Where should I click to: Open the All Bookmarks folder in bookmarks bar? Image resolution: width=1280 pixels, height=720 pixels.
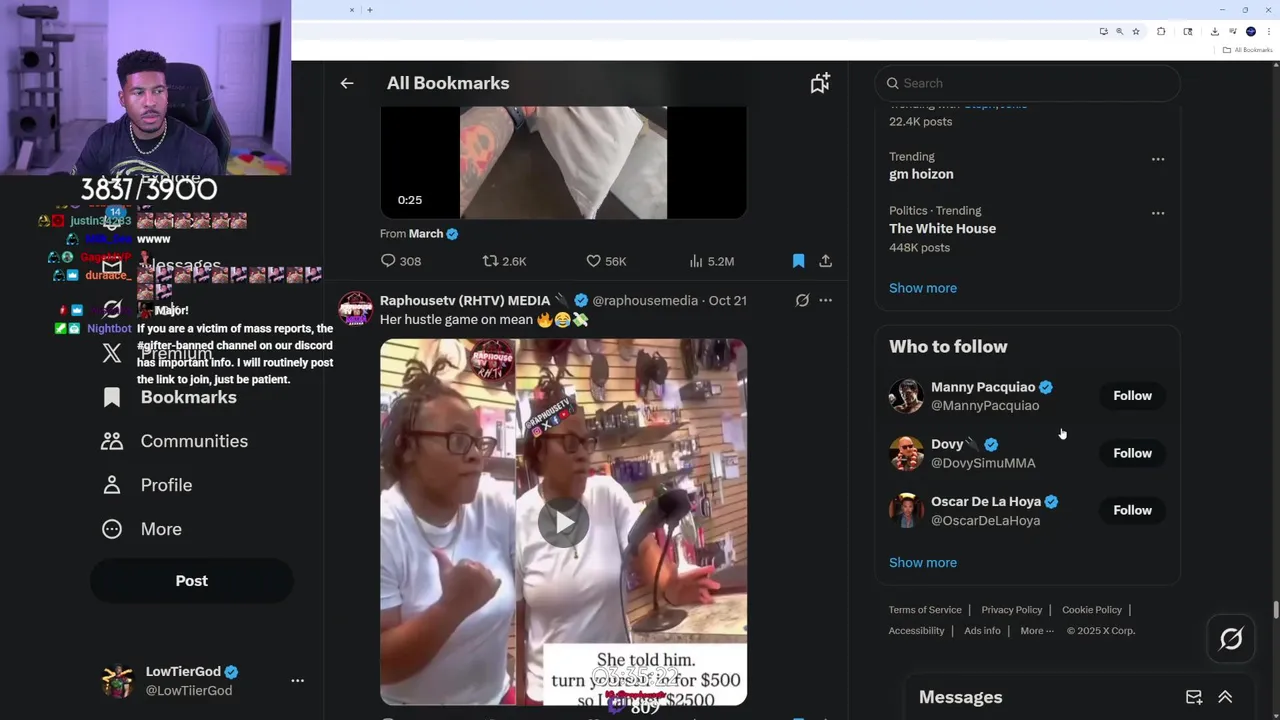pos(1247,50)
